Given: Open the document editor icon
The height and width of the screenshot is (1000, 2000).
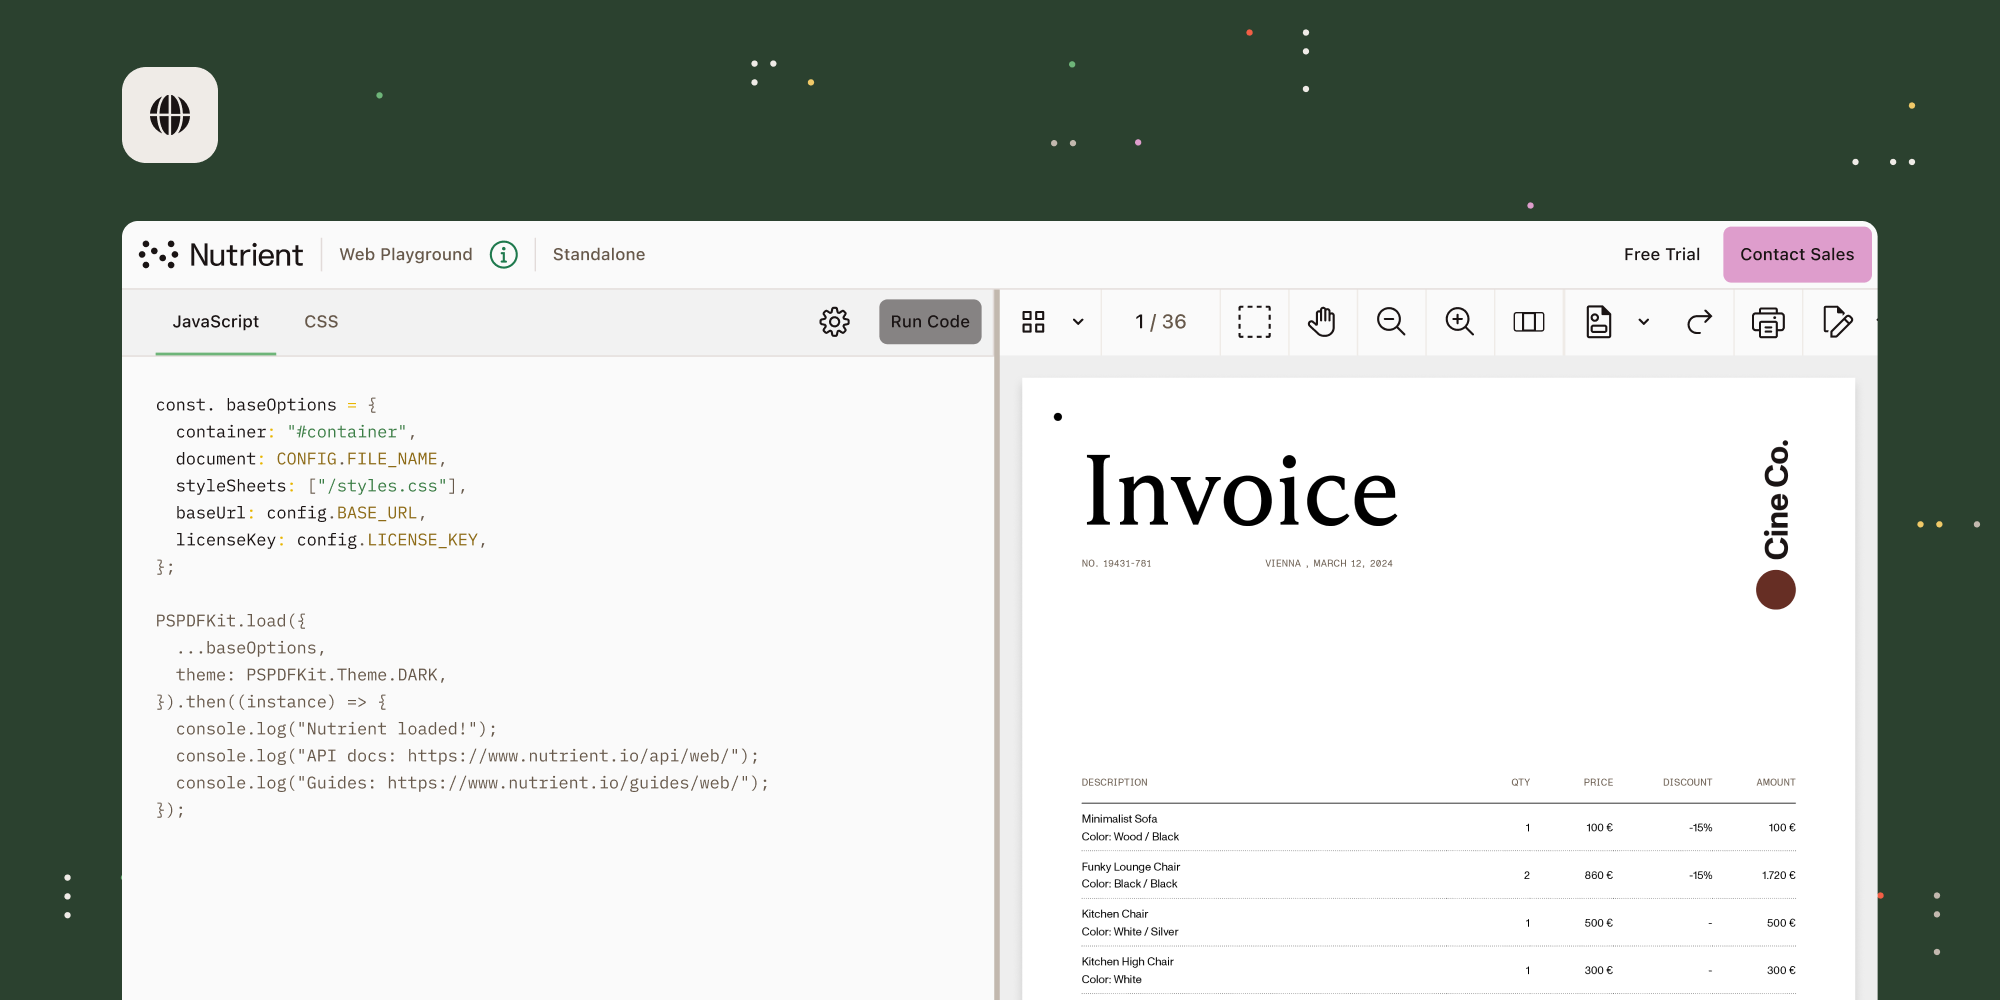Looking at the screenshot, I should click(x=1599, y=322).
